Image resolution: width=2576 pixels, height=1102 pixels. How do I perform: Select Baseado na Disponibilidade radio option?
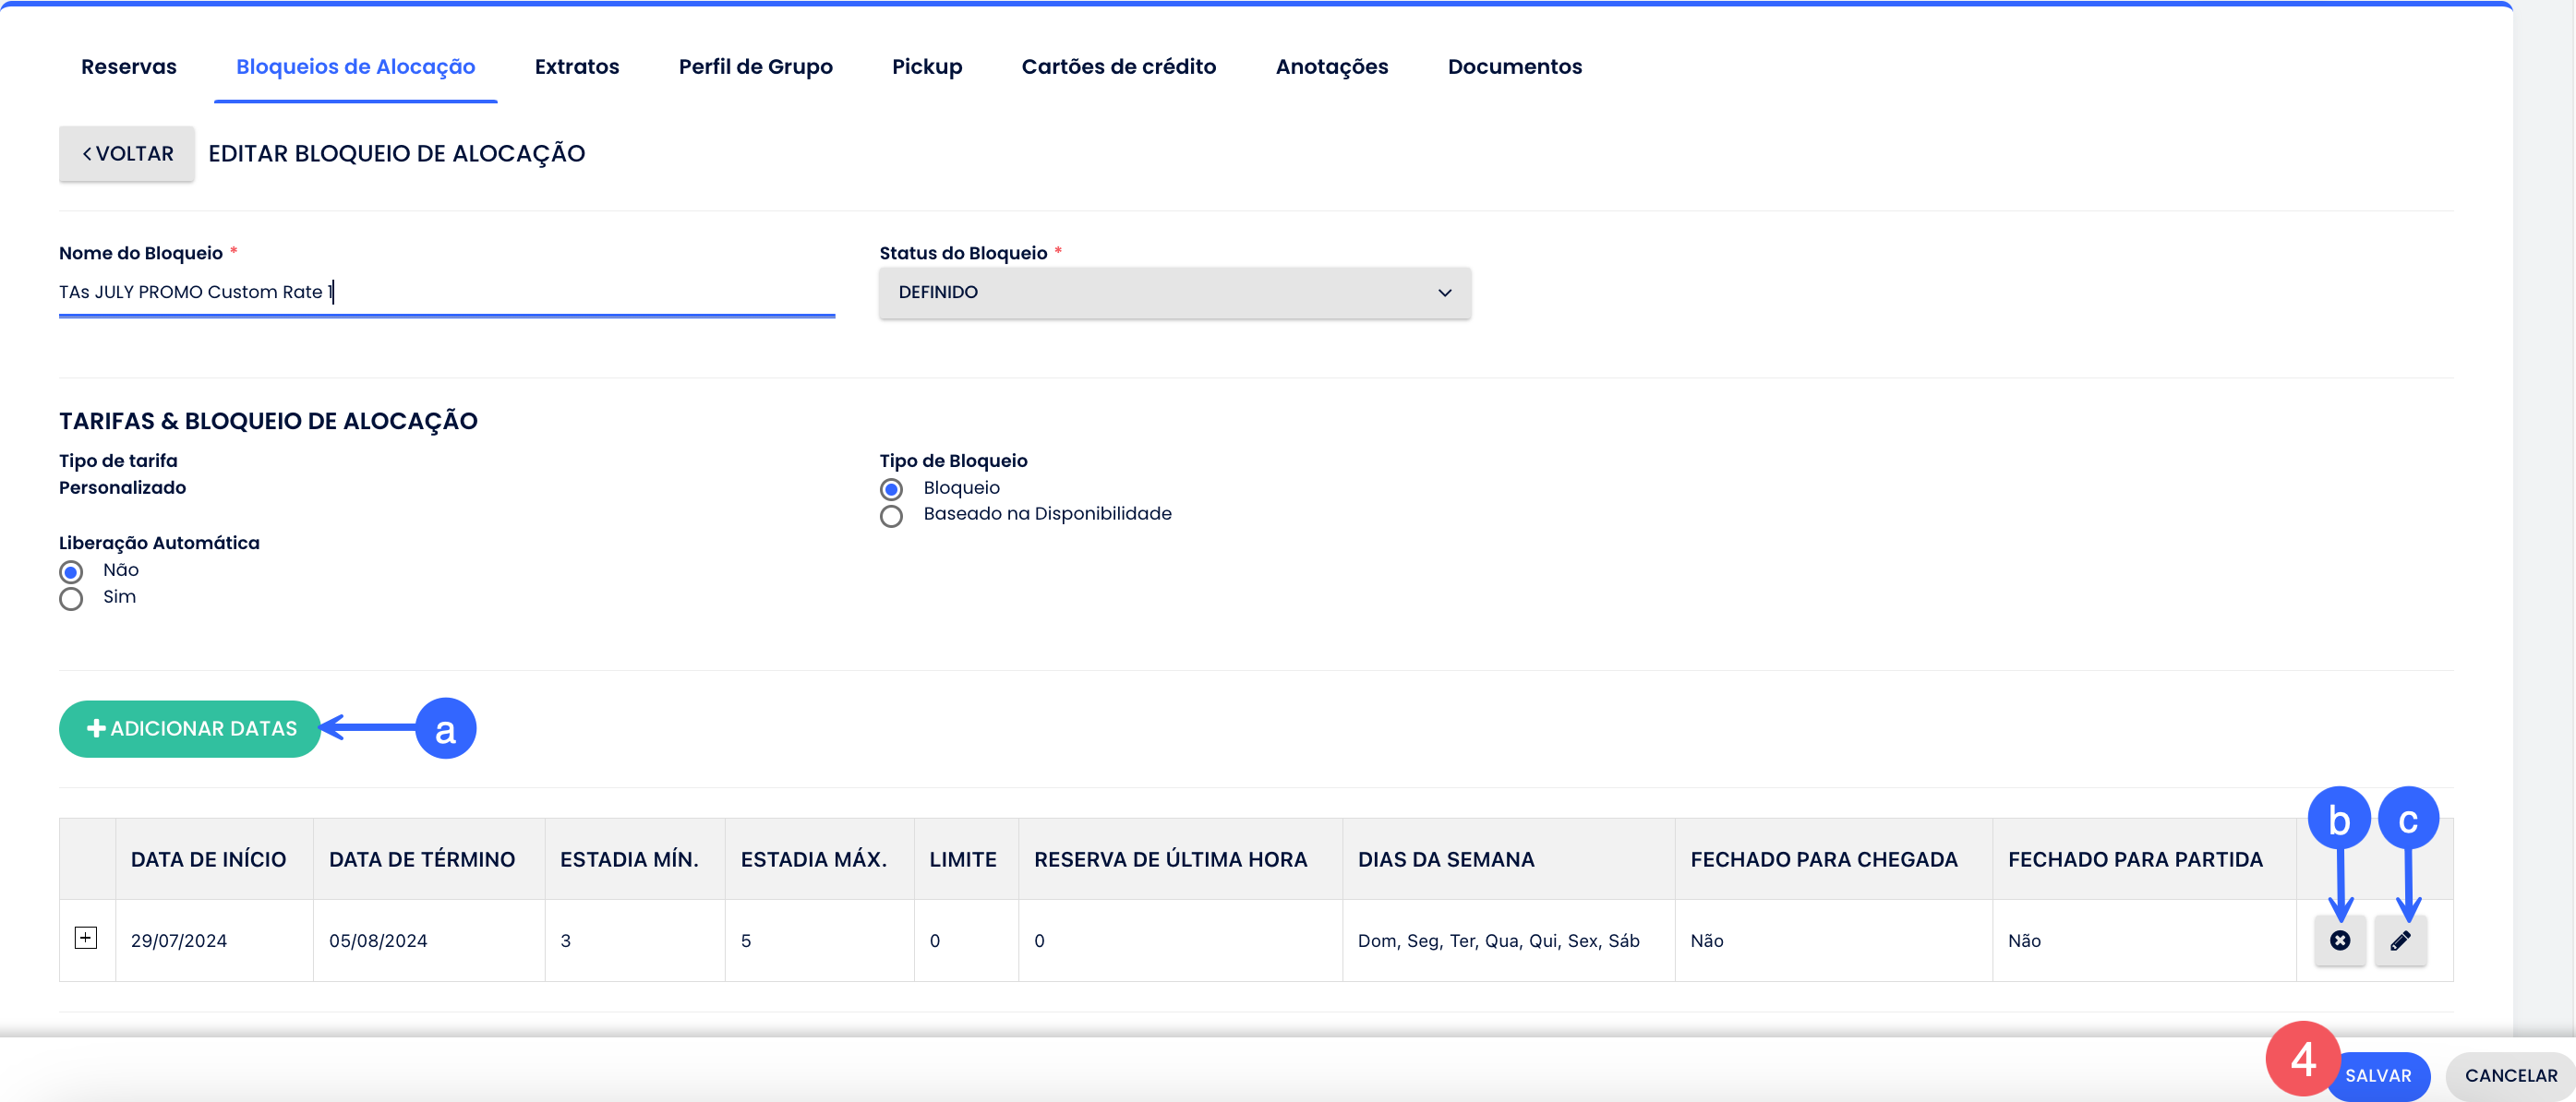coord(891,516)
